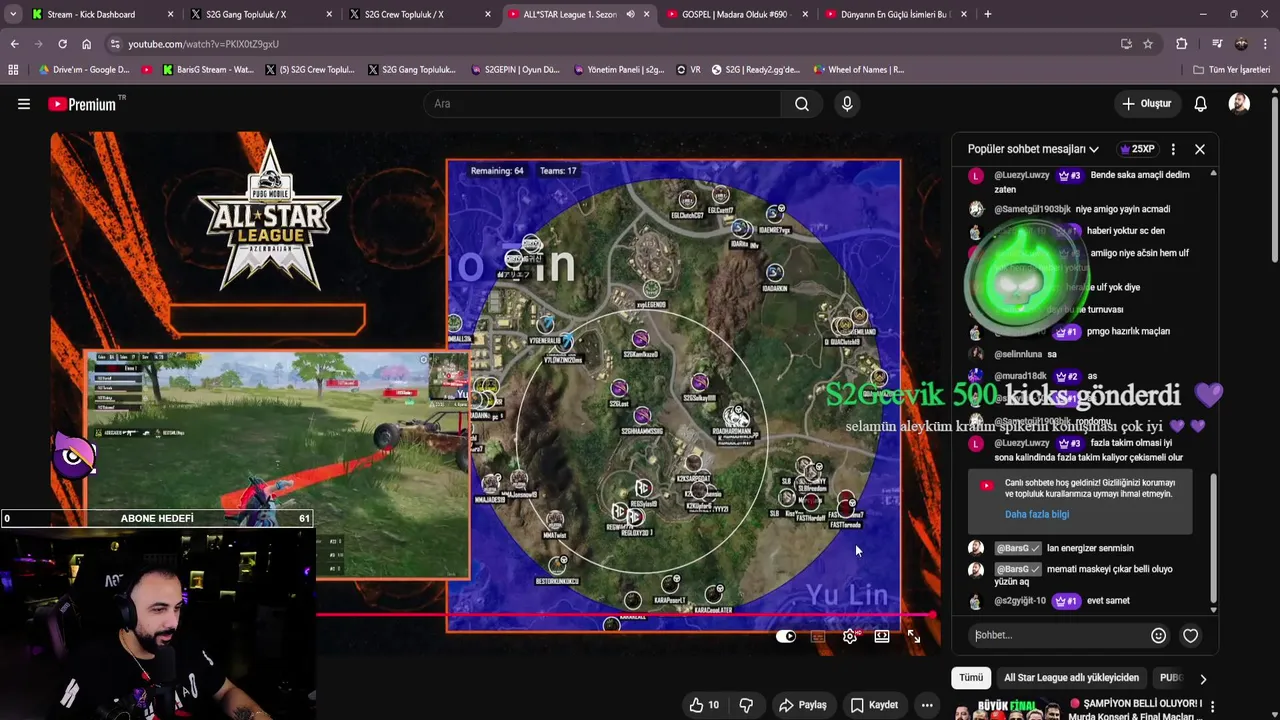Select the Tümü filter chip

(x=971, y=677)
